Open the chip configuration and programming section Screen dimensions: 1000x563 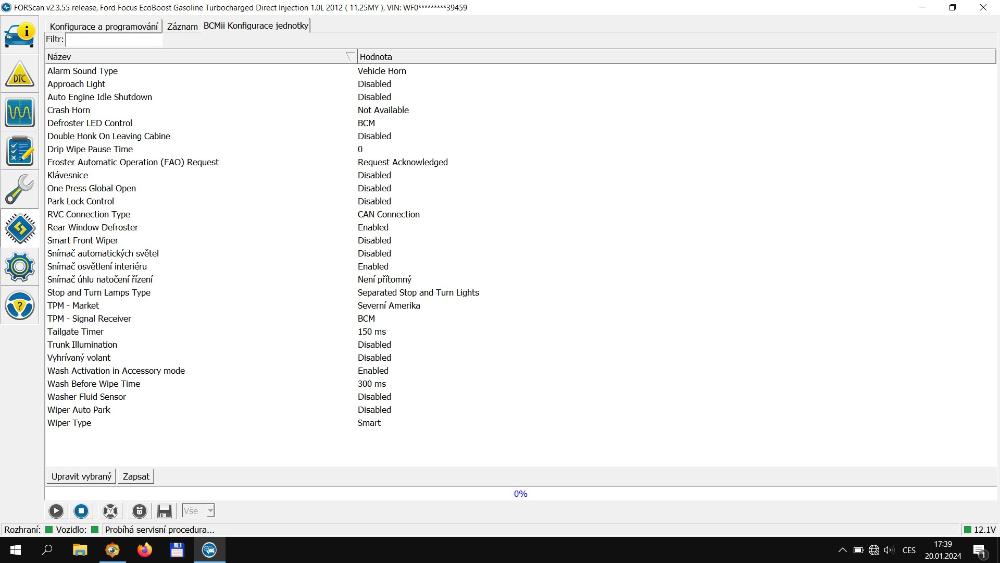pos(20,228)
